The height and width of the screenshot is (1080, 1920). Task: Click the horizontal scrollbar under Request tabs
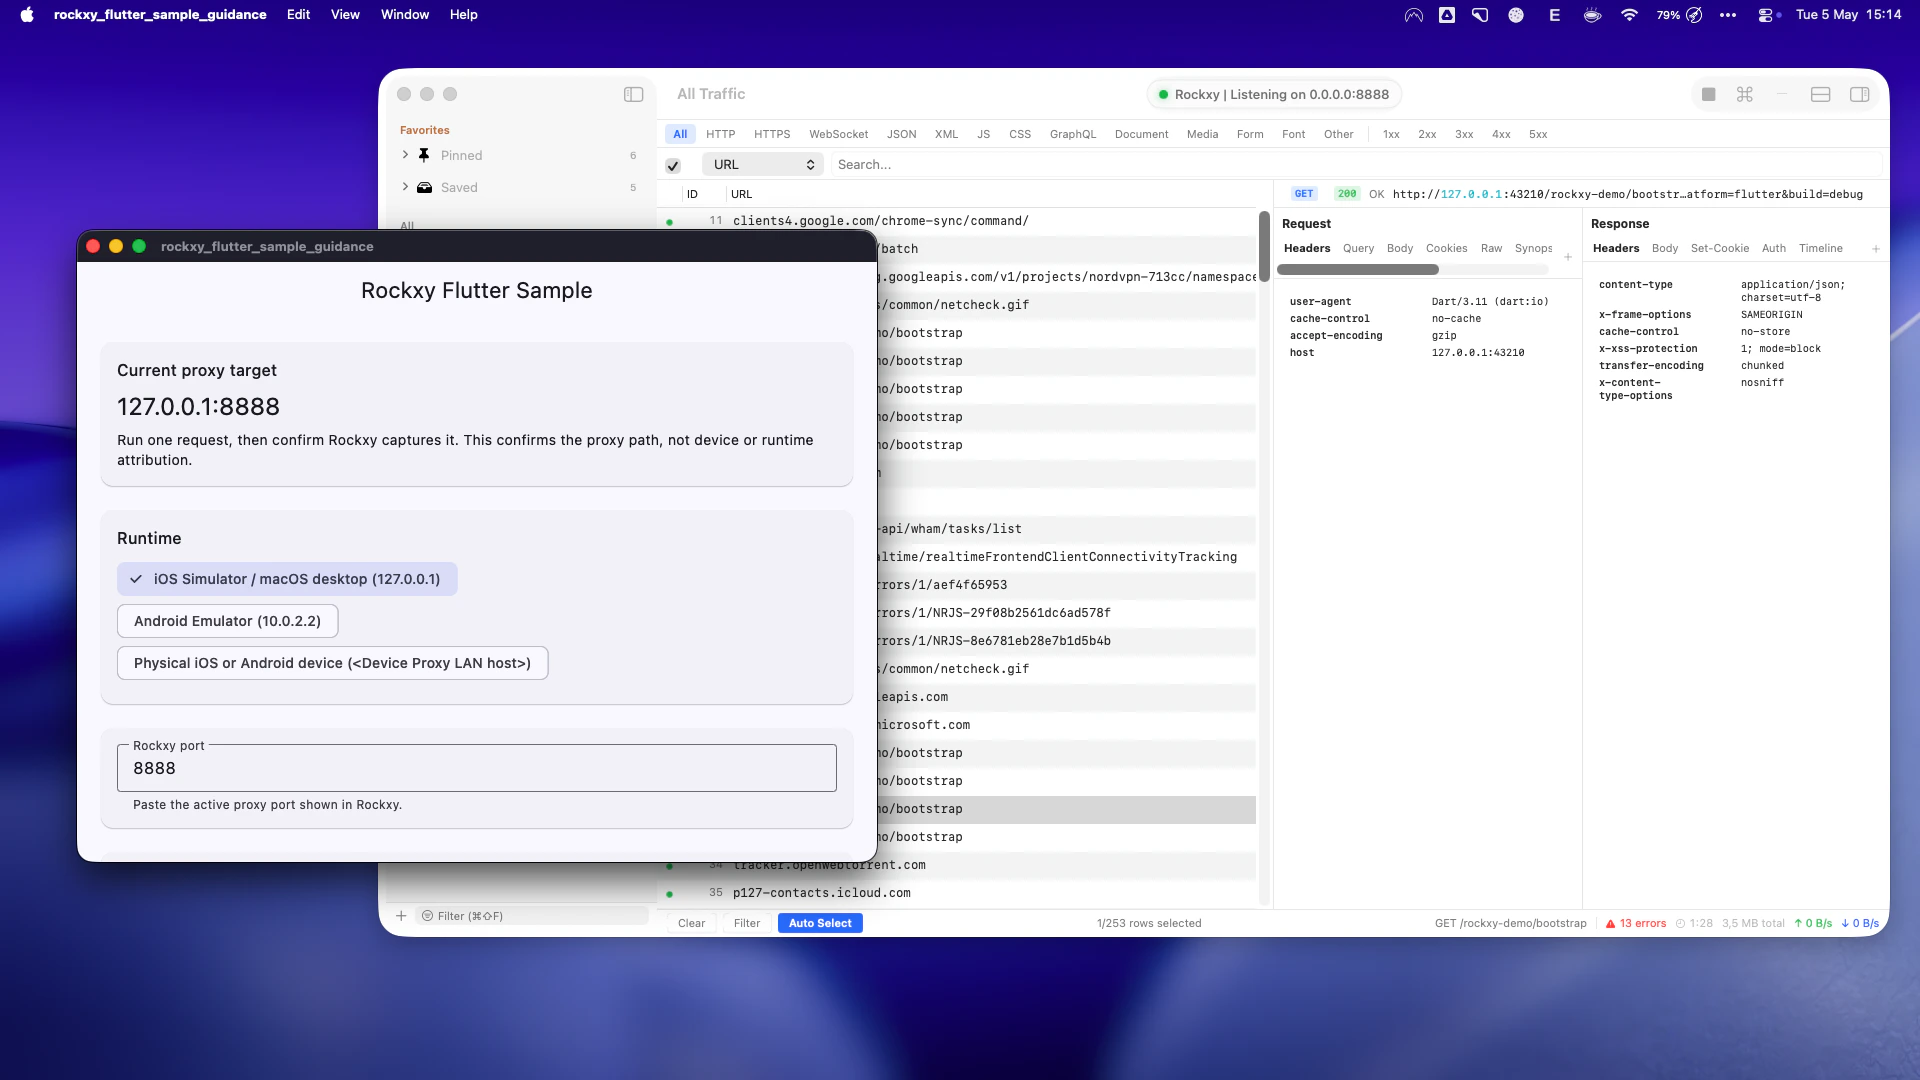(1358, 269)
